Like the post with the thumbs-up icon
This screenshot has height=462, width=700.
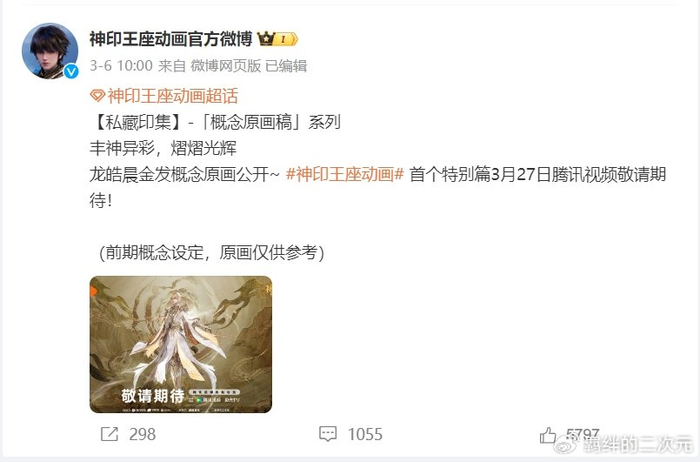click(548, 435)
